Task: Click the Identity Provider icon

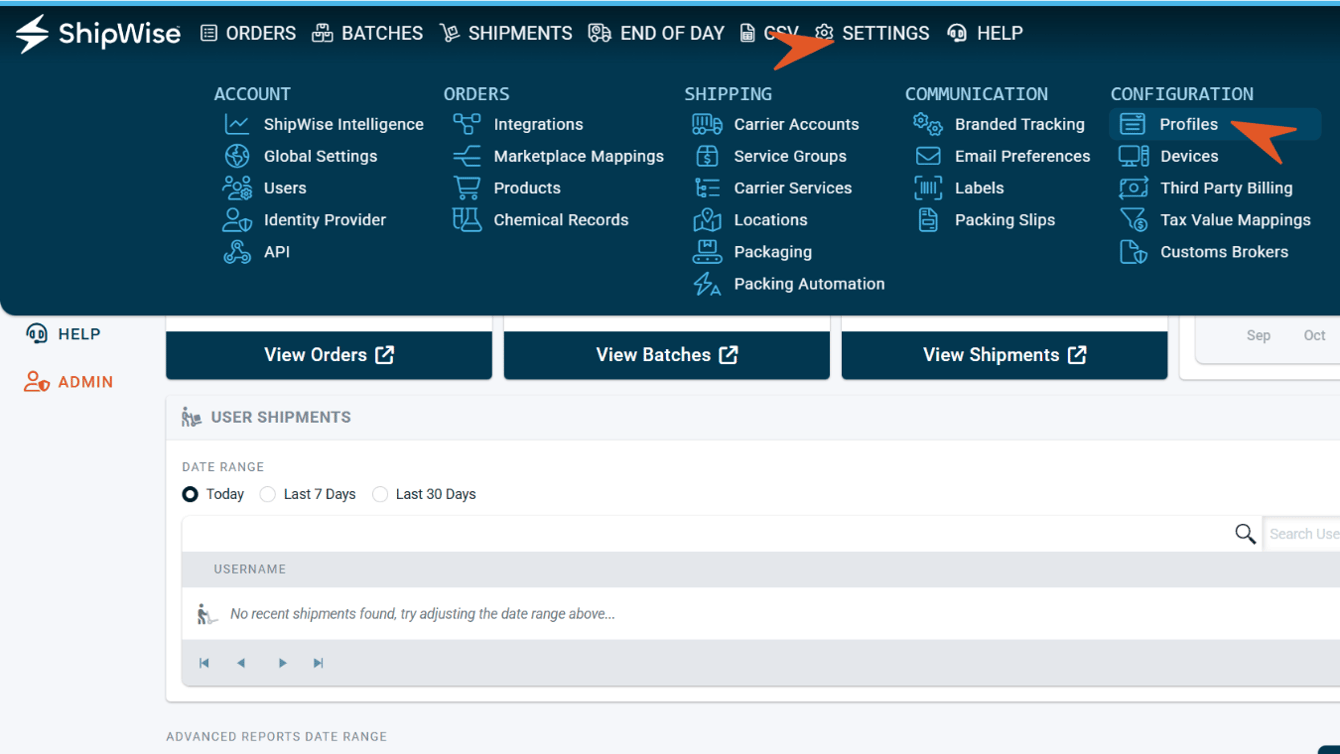Action: click(237, 220)
